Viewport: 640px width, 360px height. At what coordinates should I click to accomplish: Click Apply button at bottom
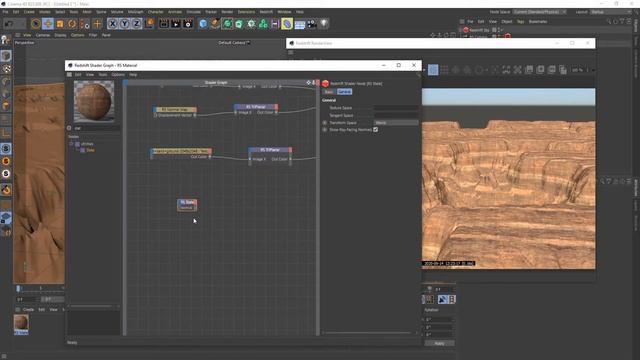(x=439, y=343)
